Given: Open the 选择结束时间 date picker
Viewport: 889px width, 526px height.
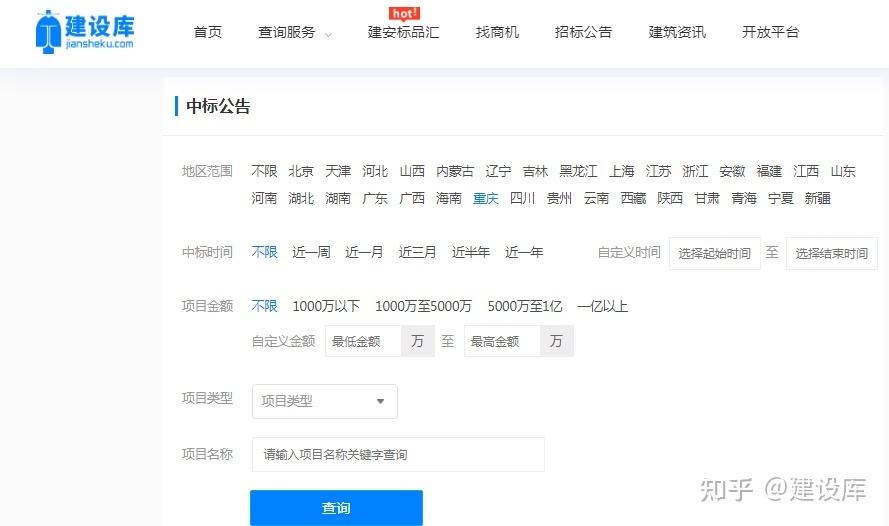Looking at the screenshot, I should (832, 253).
